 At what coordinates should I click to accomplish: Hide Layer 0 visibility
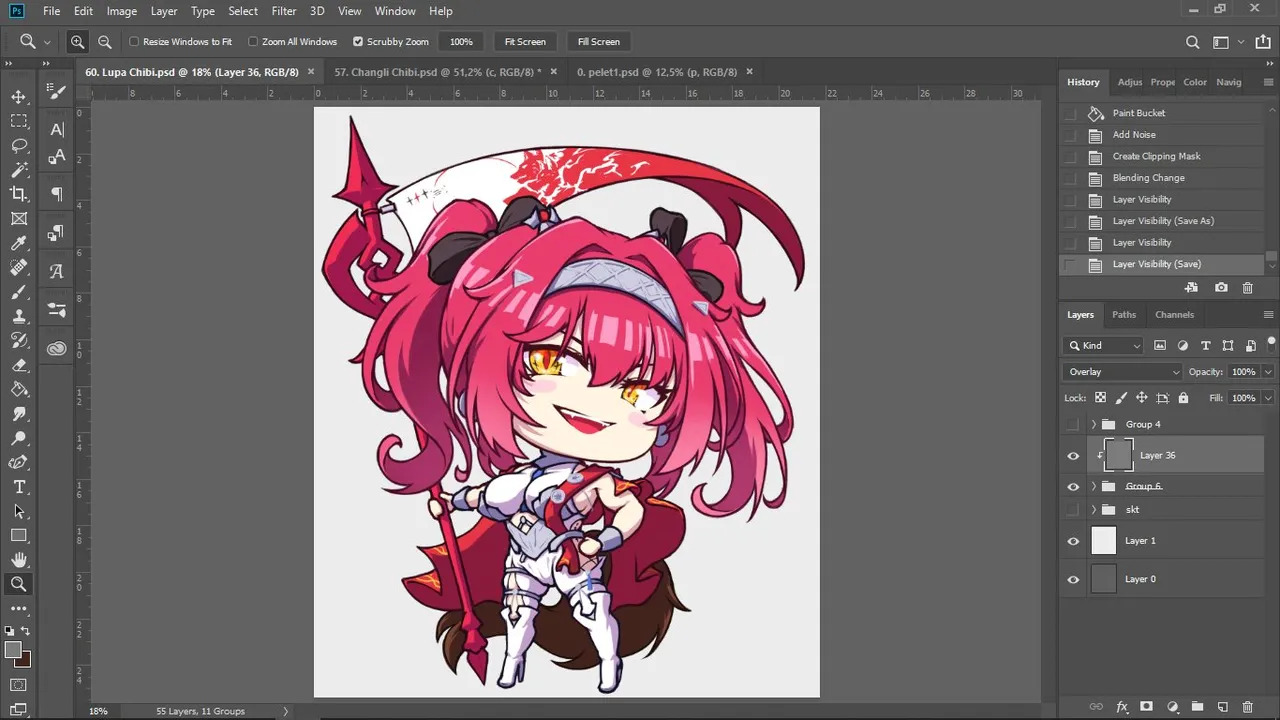click(x=1073, y=579)
